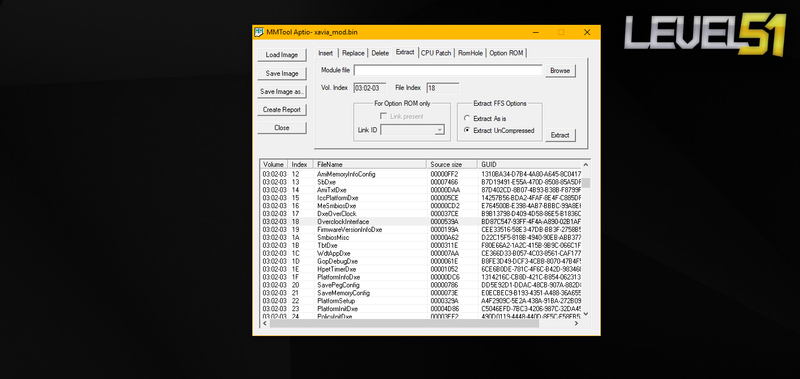Image resolution: width=800 pixels, height=379 pixels.
Task: Switch to the Insert tab
Action: click(x=326, y=53)
